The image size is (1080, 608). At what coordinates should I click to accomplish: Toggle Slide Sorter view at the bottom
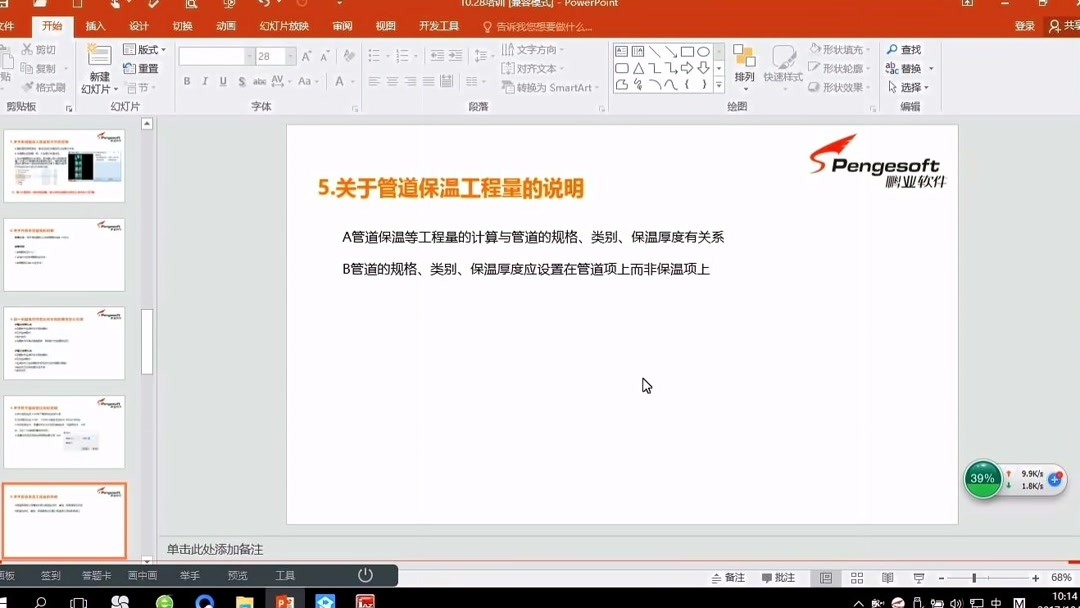(x=857, y=578)
